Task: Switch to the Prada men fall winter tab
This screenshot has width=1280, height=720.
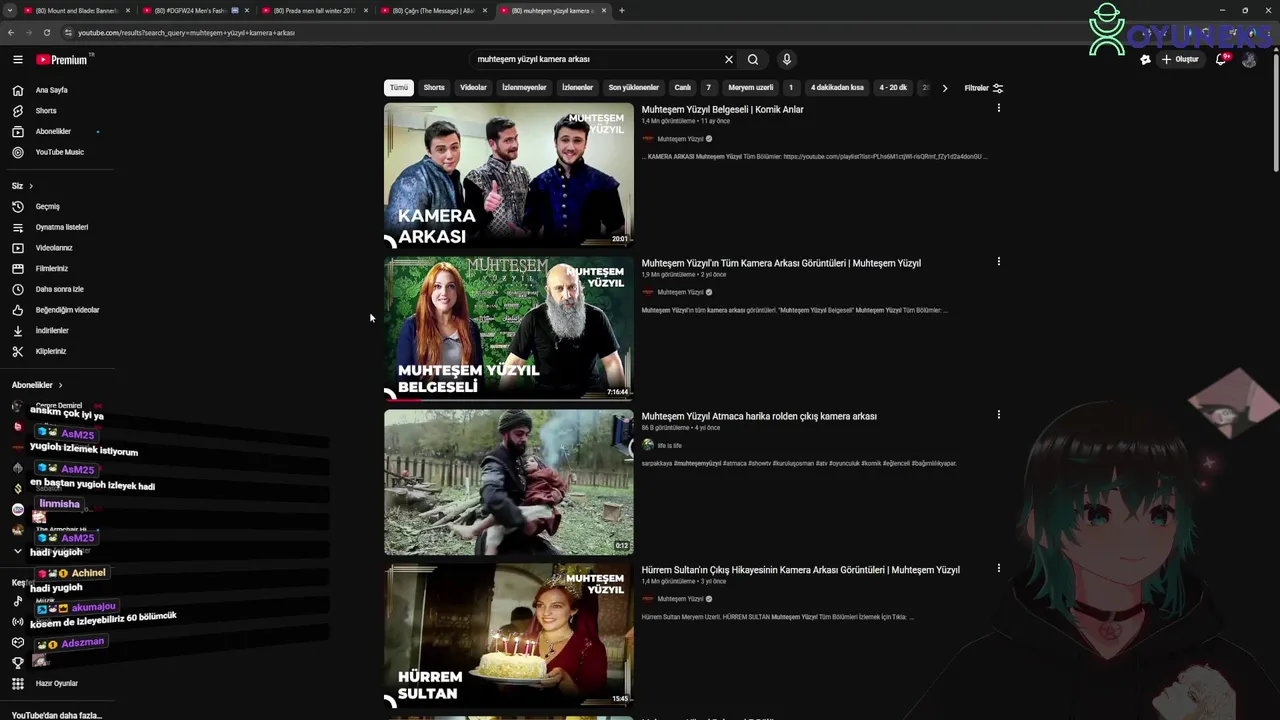Action: click(314, 11)
